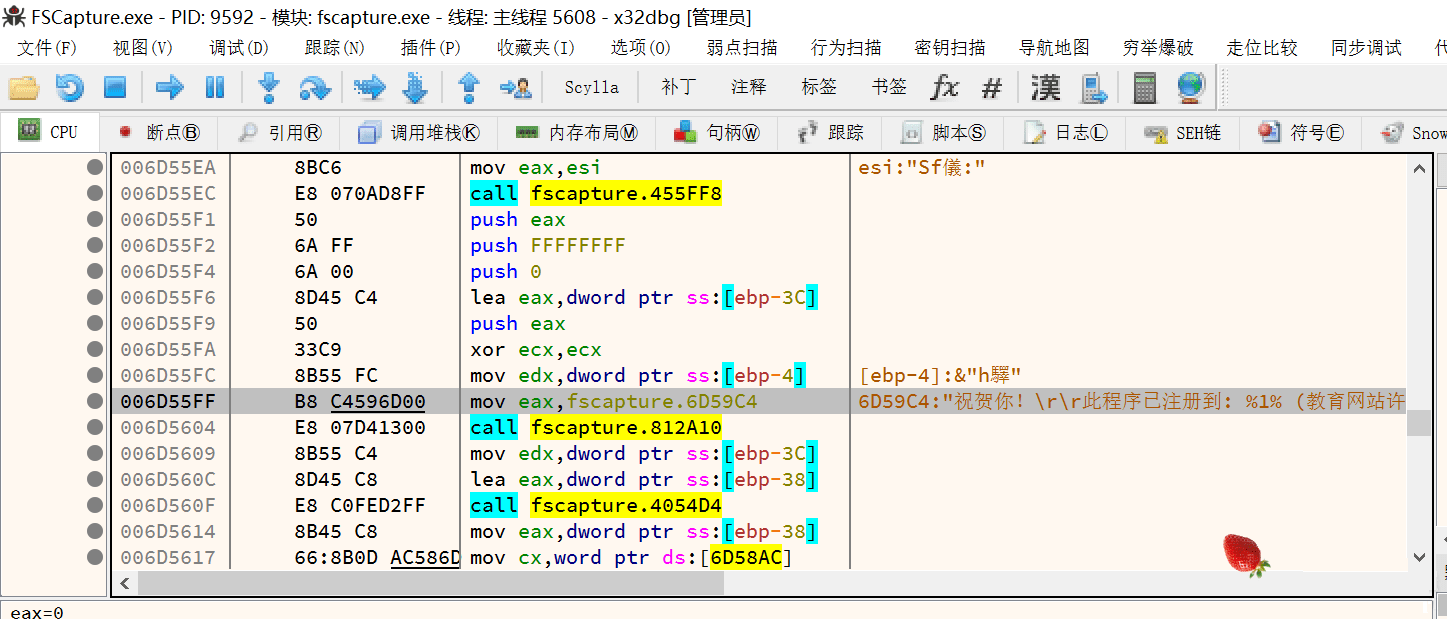
Task: Click the esi:"Sf儀:" comment
Action: pyautogui.click(x=923, y=167)
